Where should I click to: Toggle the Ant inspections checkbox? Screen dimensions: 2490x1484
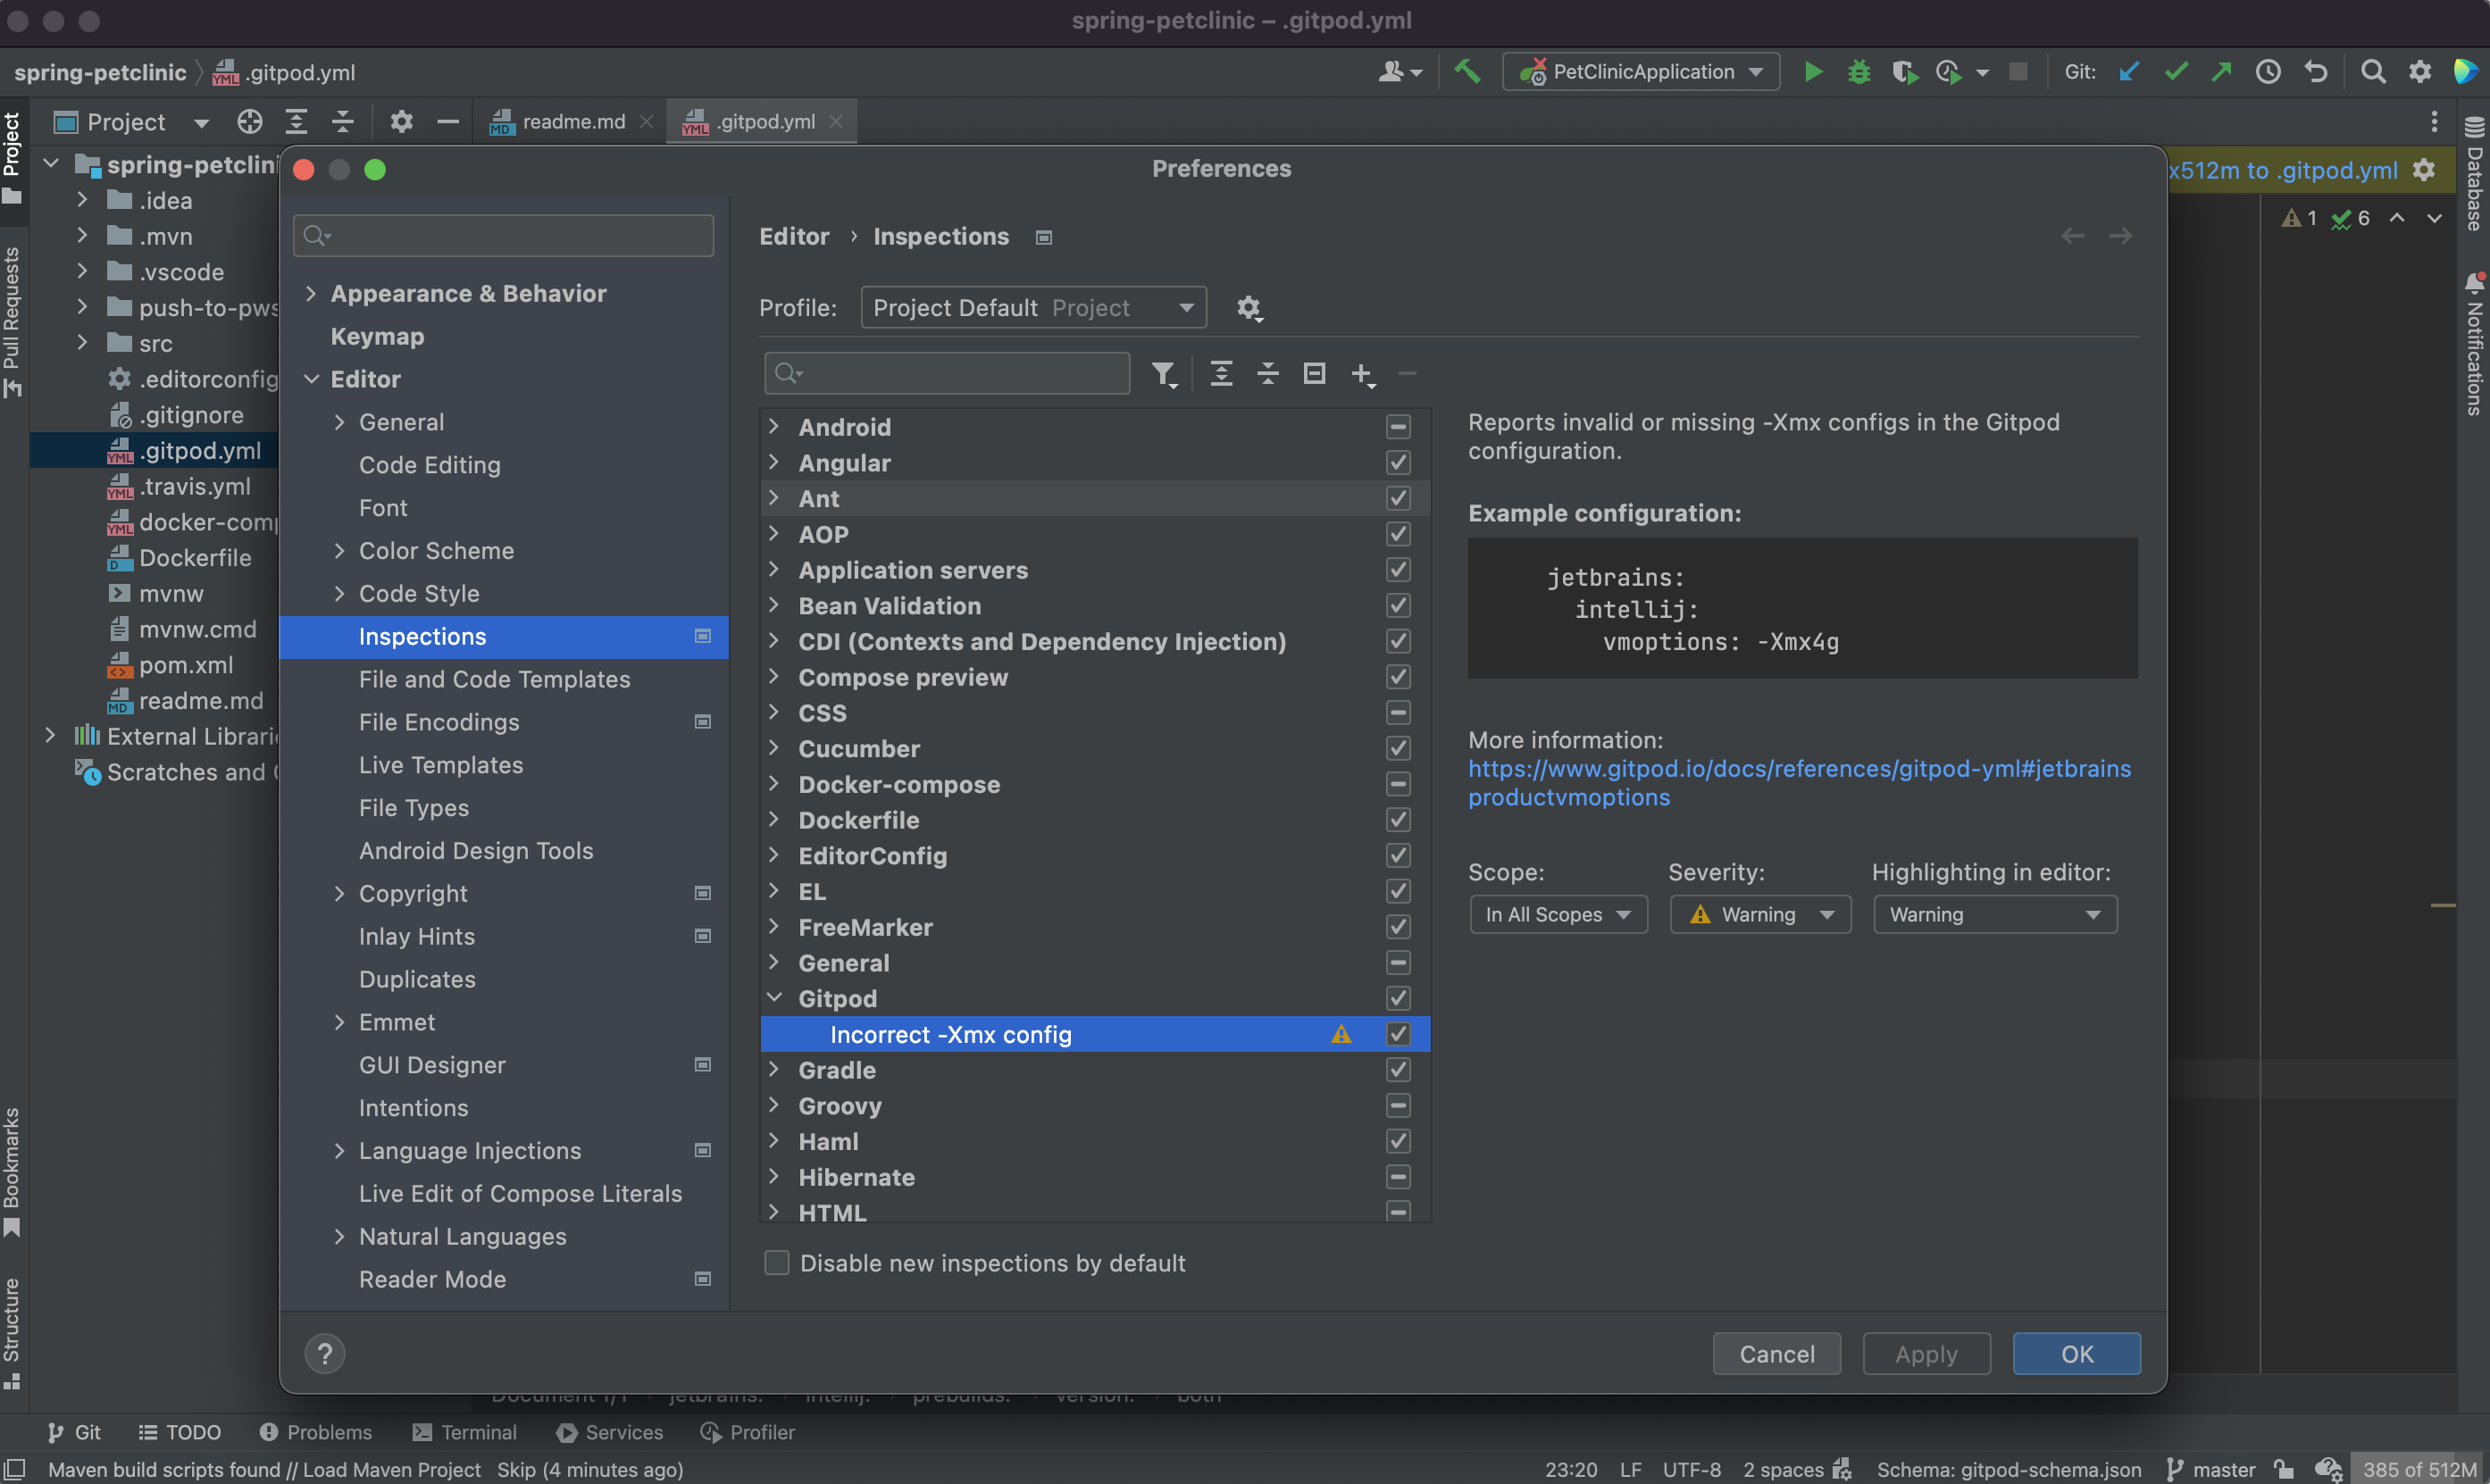(1398, 499)
